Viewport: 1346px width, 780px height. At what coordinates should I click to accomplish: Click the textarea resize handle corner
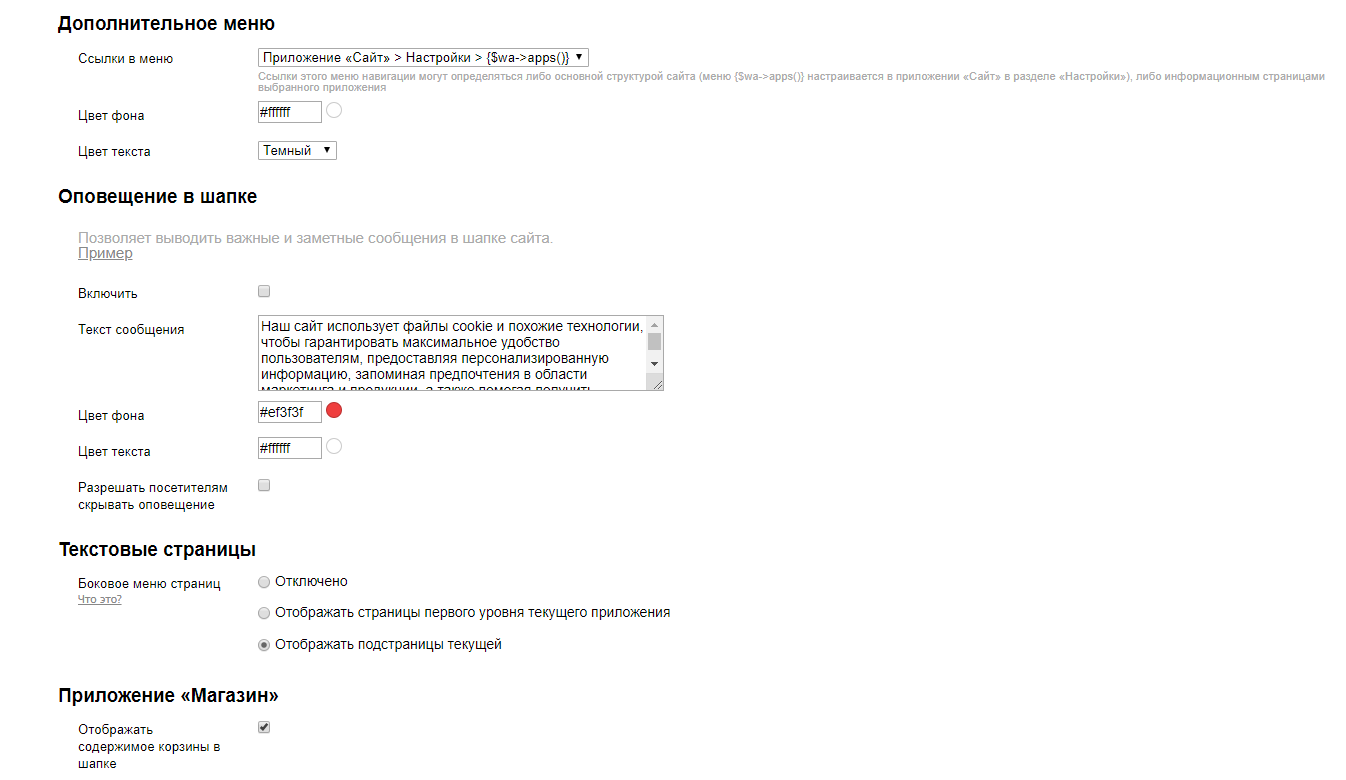656,383
